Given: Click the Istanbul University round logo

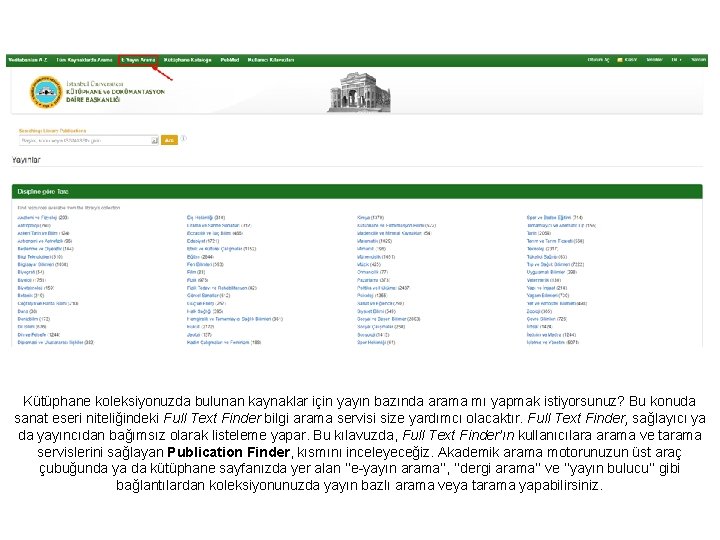Looking at the screenshot, I should tap(45, 92).
